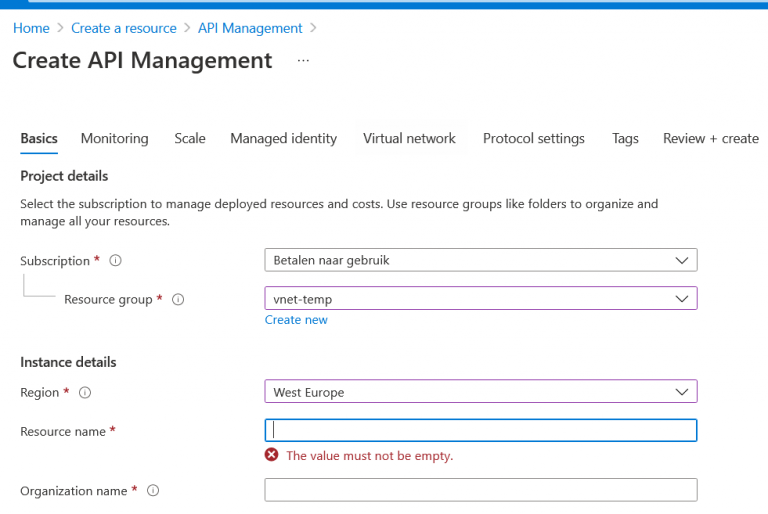This screenshot has height=514, width=768.
Task: Focus the Organization name input field
Action: (480, 490)
